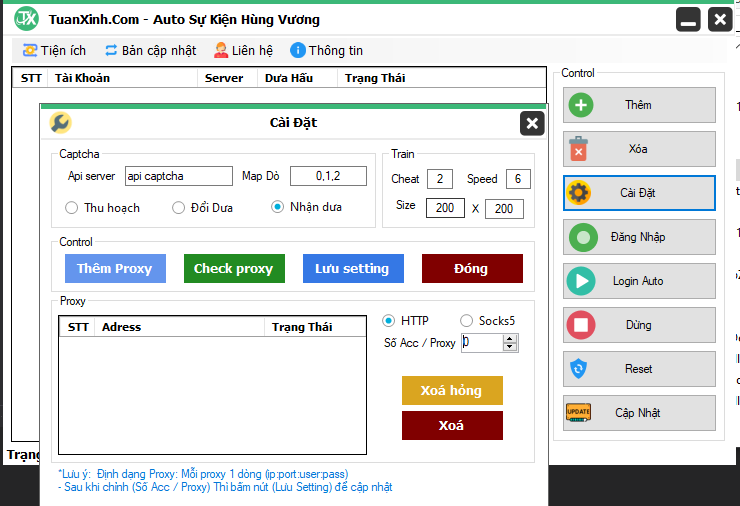Click the Login Auto play icon
Image resolution: width=740 pixels, height=506 pixels.
tap(580, 281)
